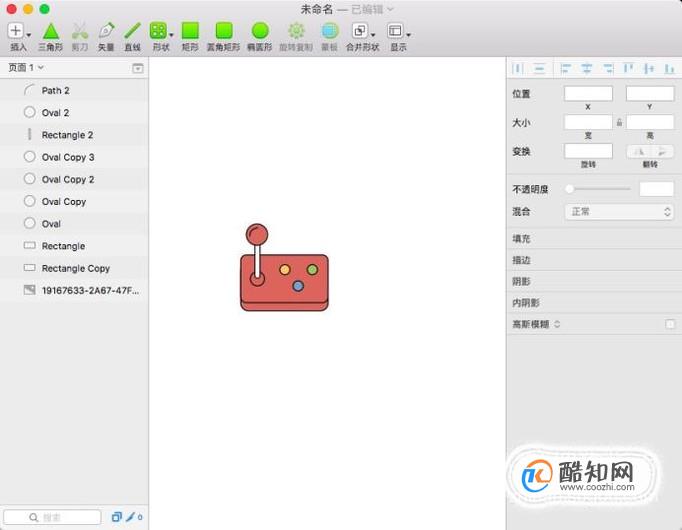The height and width of the screenshot is (530, 682).
Task: Pick the Rounded Rectangle (圆角矩形) tool
Action: tap(224, 37)
